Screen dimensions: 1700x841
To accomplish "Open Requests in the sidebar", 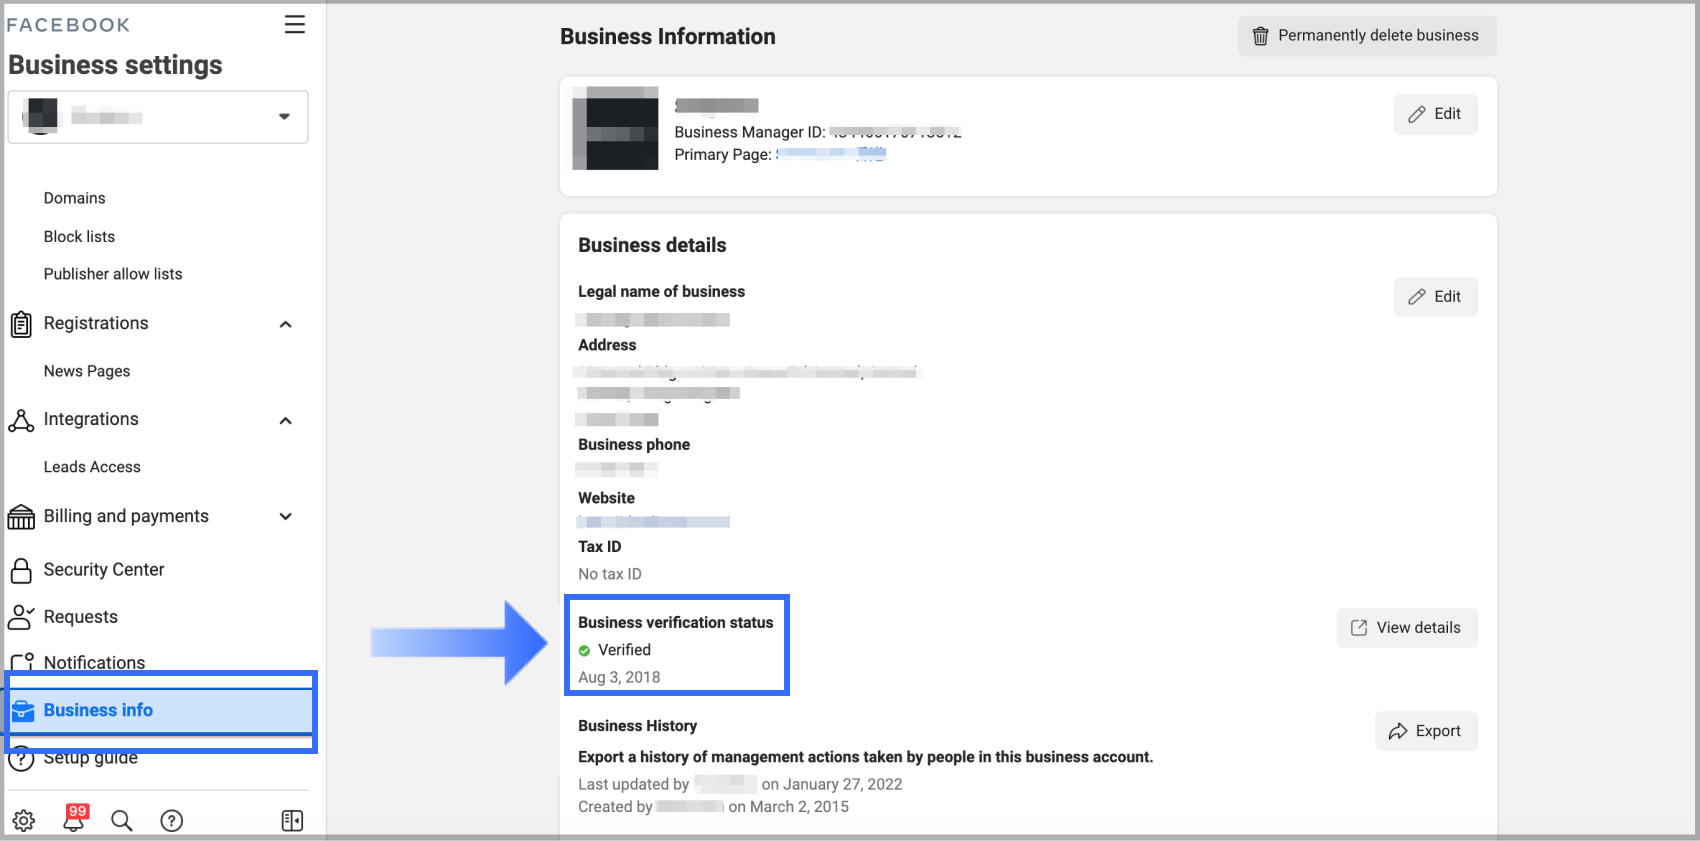I will (80, 617).
